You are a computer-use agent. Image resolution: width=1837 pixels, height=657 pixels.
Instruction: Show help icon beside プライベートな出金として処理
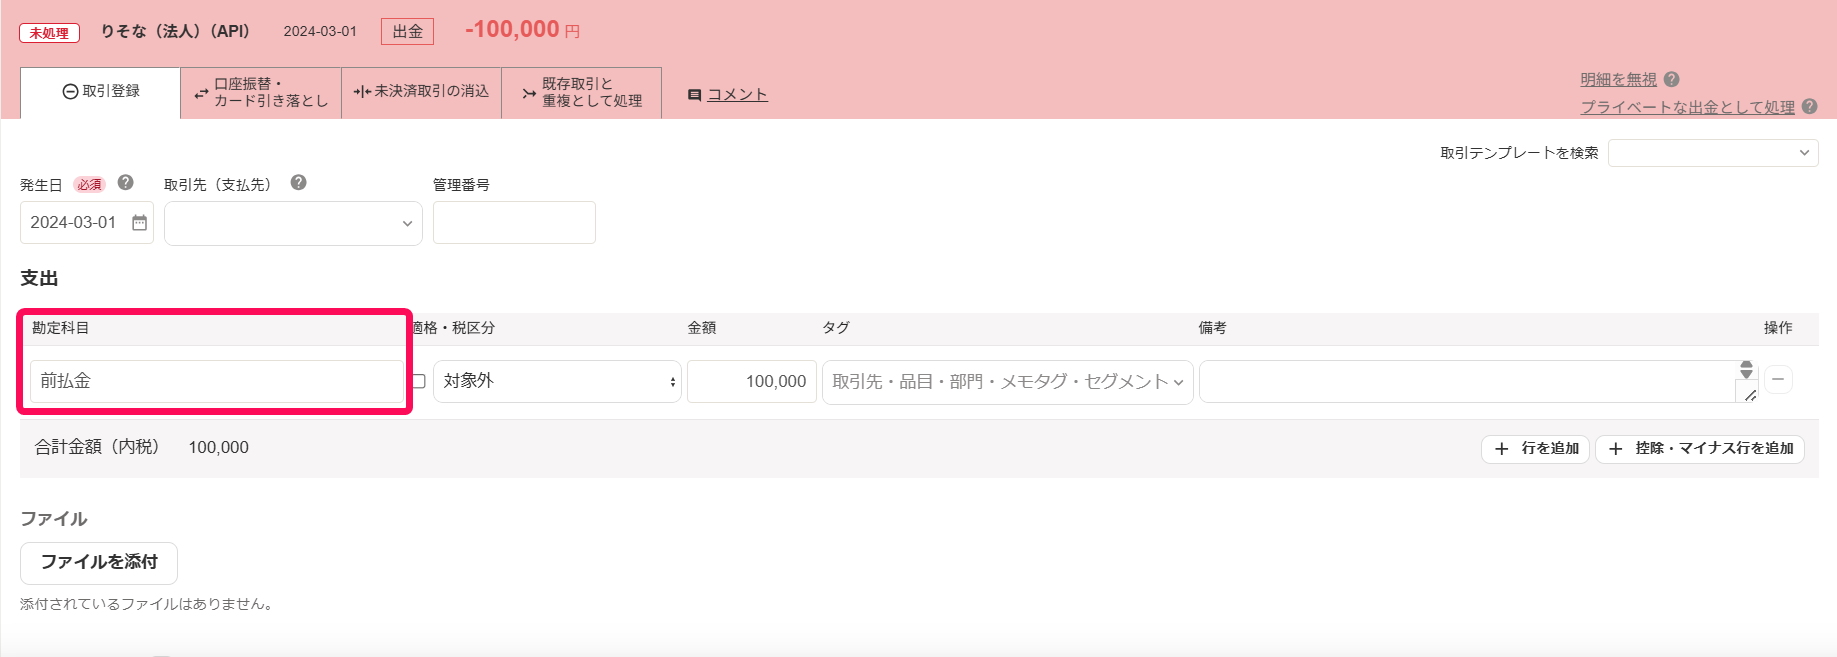[1809, 107]
